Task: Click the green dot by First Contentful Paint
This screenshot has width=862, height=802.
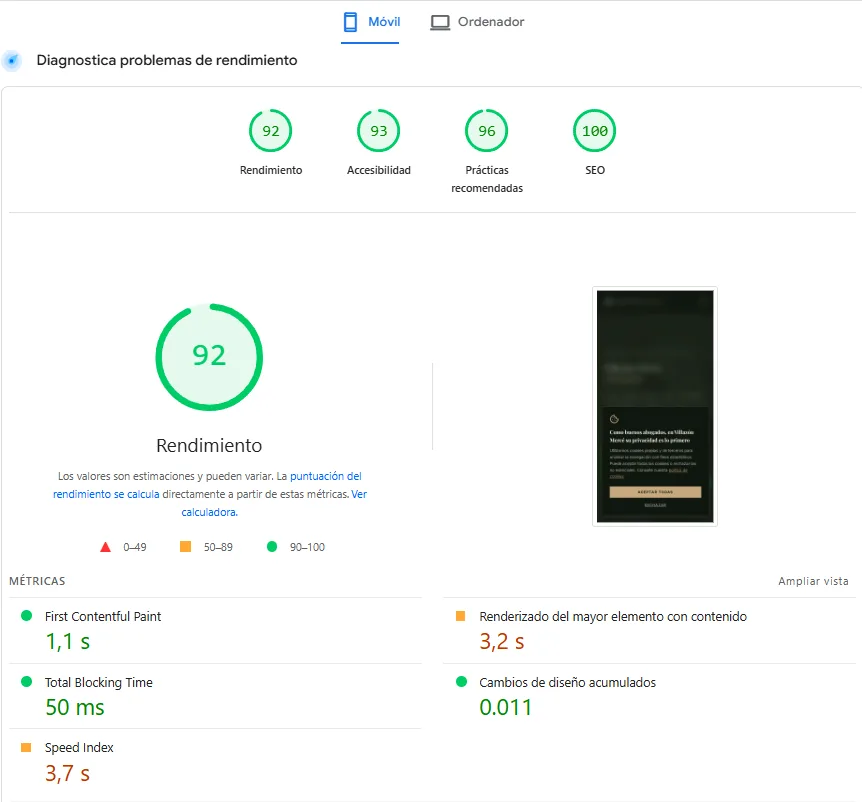Action: point(26,616)
